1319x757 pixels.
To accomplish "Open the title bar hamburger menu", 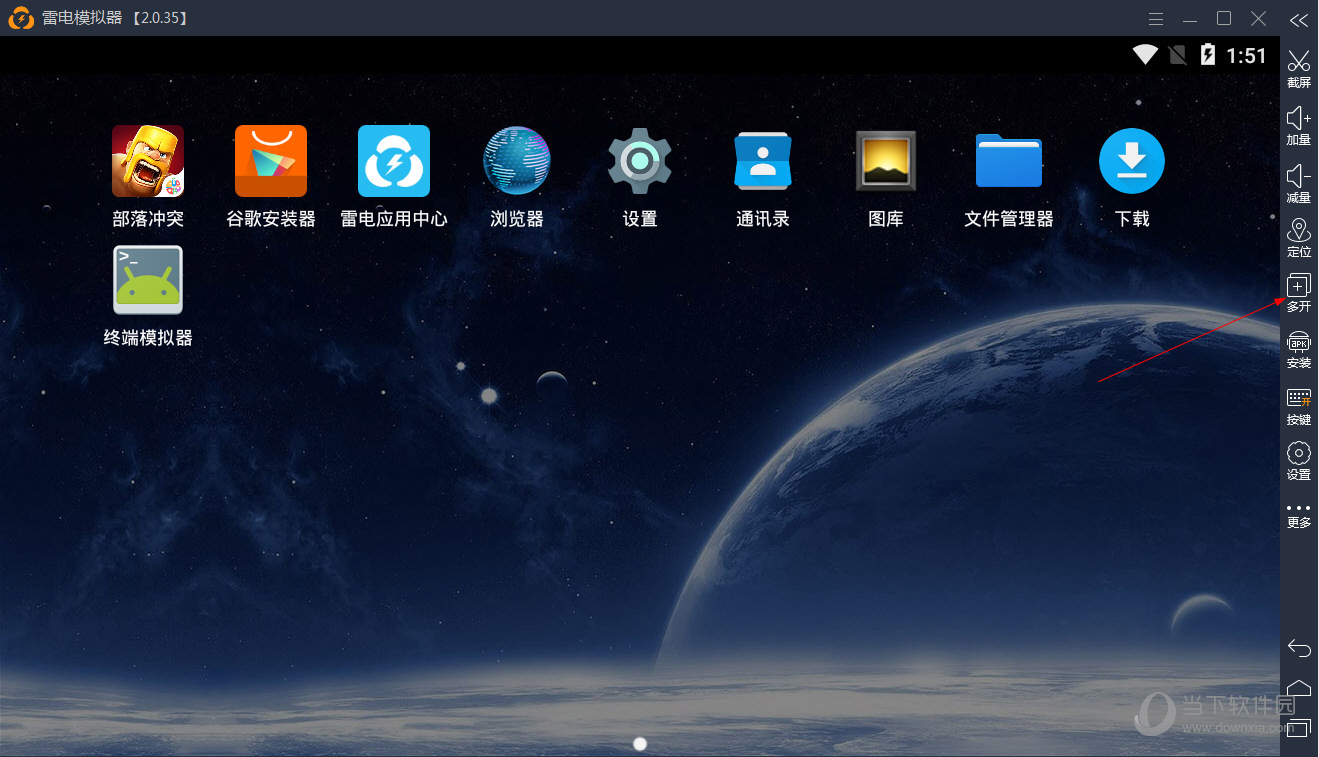I will (x=1156, y=19).
